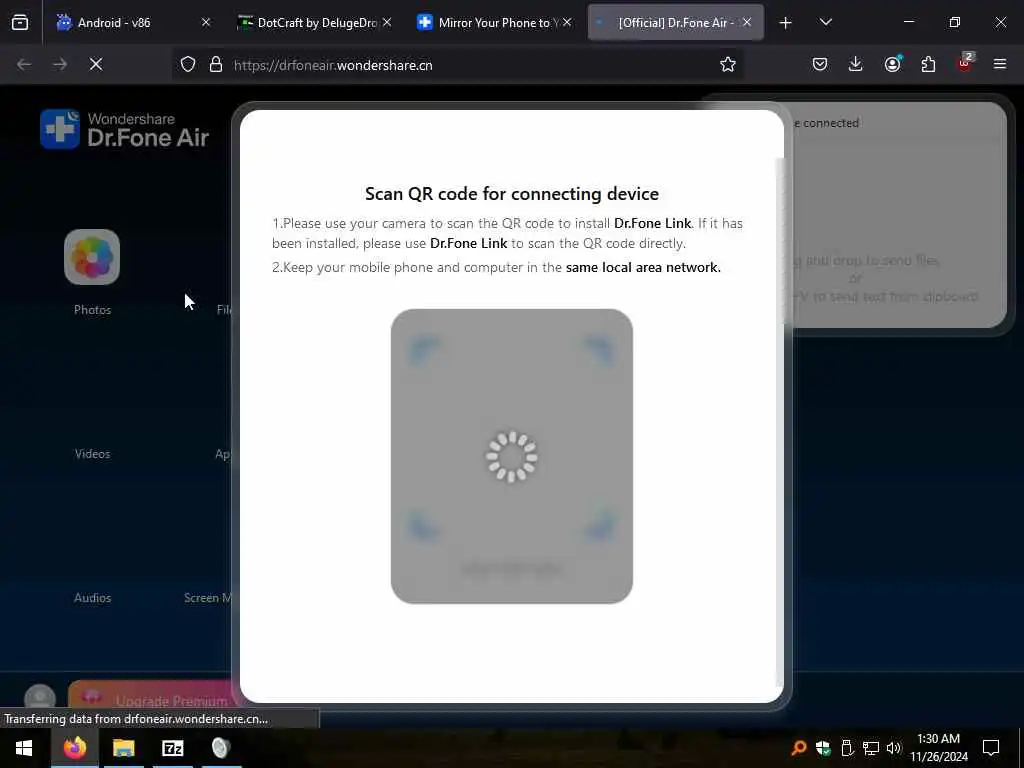View site security padlock information
Viewport: 1024px width, 768px height.
[x=216, y=65]
